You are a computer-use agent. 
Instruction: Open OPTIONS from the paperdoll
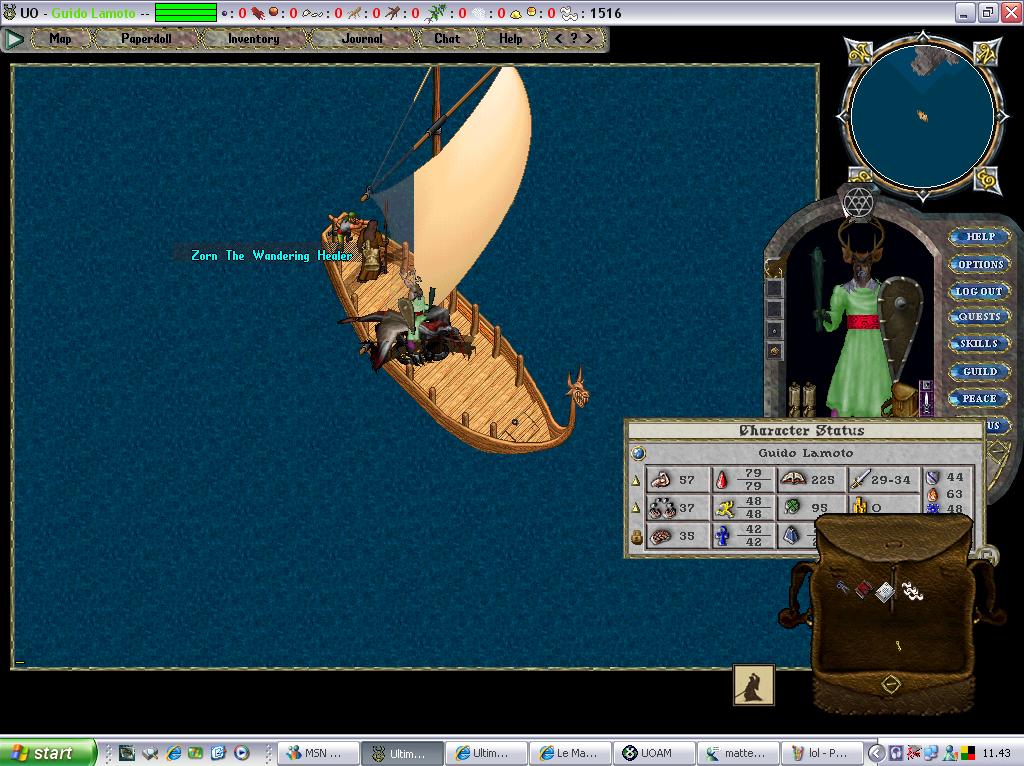pyautogui.click(x=980, y=264)
